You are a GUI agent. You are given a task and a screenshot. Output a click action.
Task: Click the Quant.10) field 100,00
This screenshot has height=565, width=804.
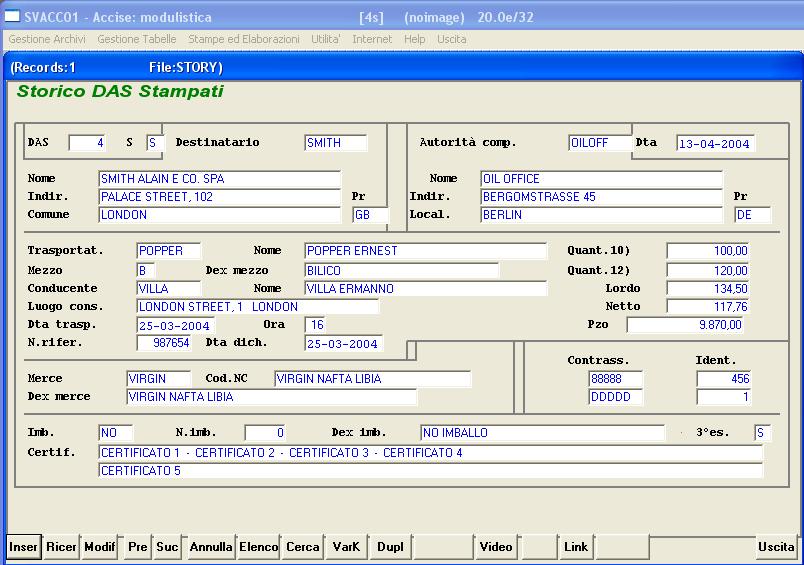point(708,251)
